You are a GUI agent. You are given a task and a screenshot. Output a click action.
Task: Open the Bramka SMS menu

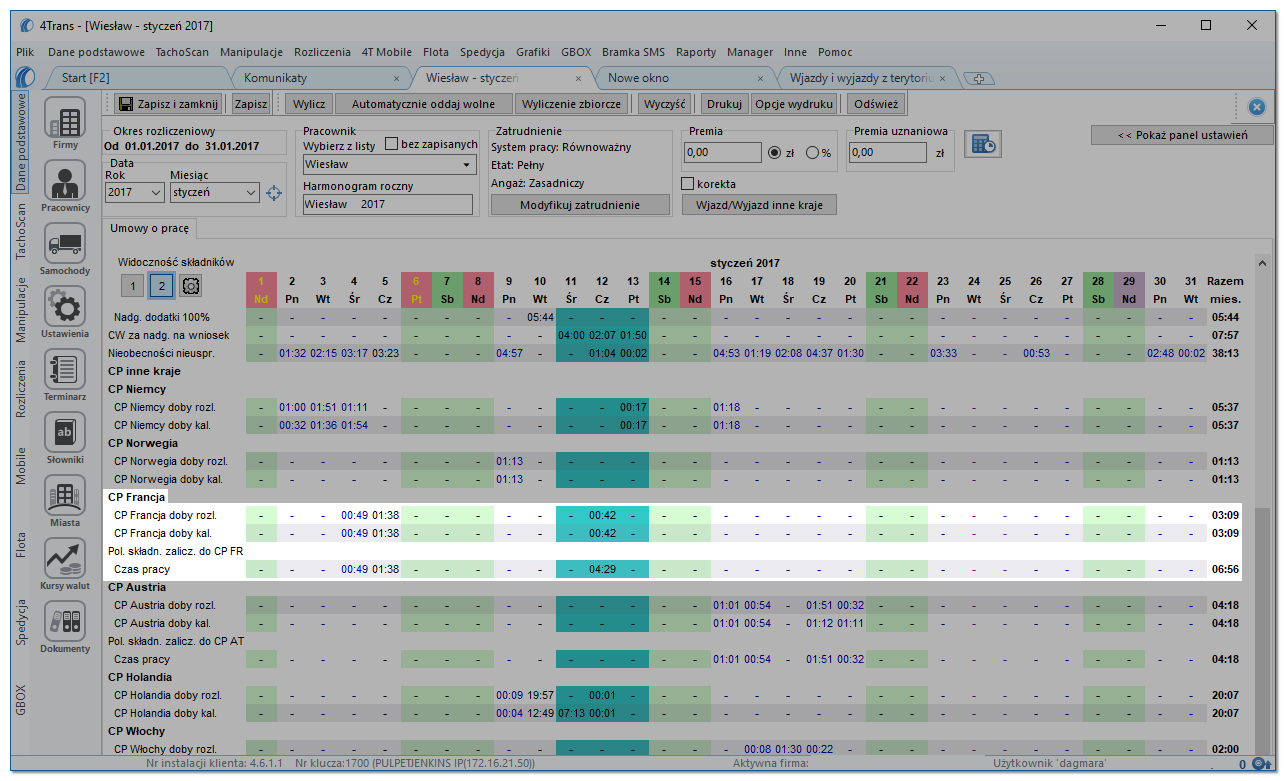635,52
